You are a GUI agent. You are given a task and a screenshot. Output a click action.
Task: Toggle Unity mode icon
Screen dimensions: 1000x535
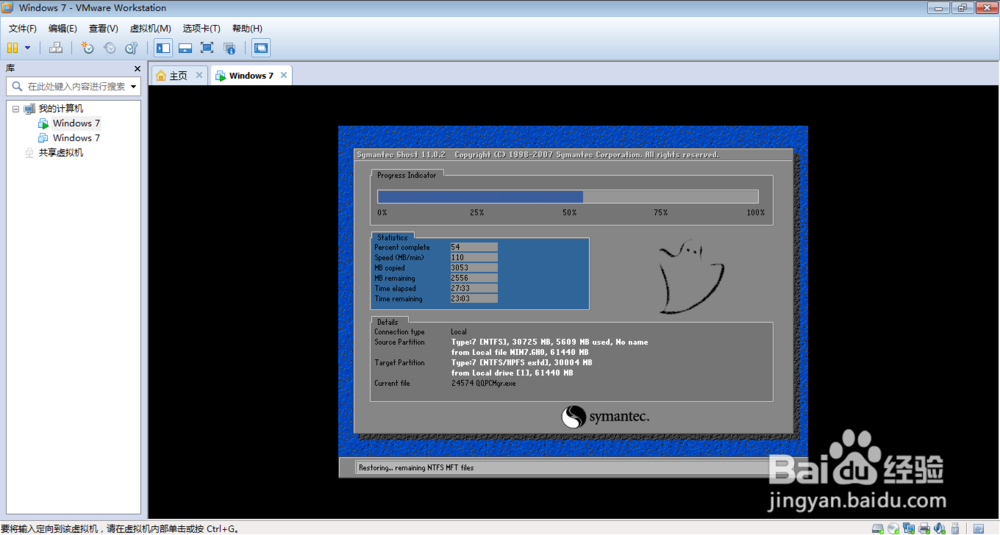tap(230, 48)
